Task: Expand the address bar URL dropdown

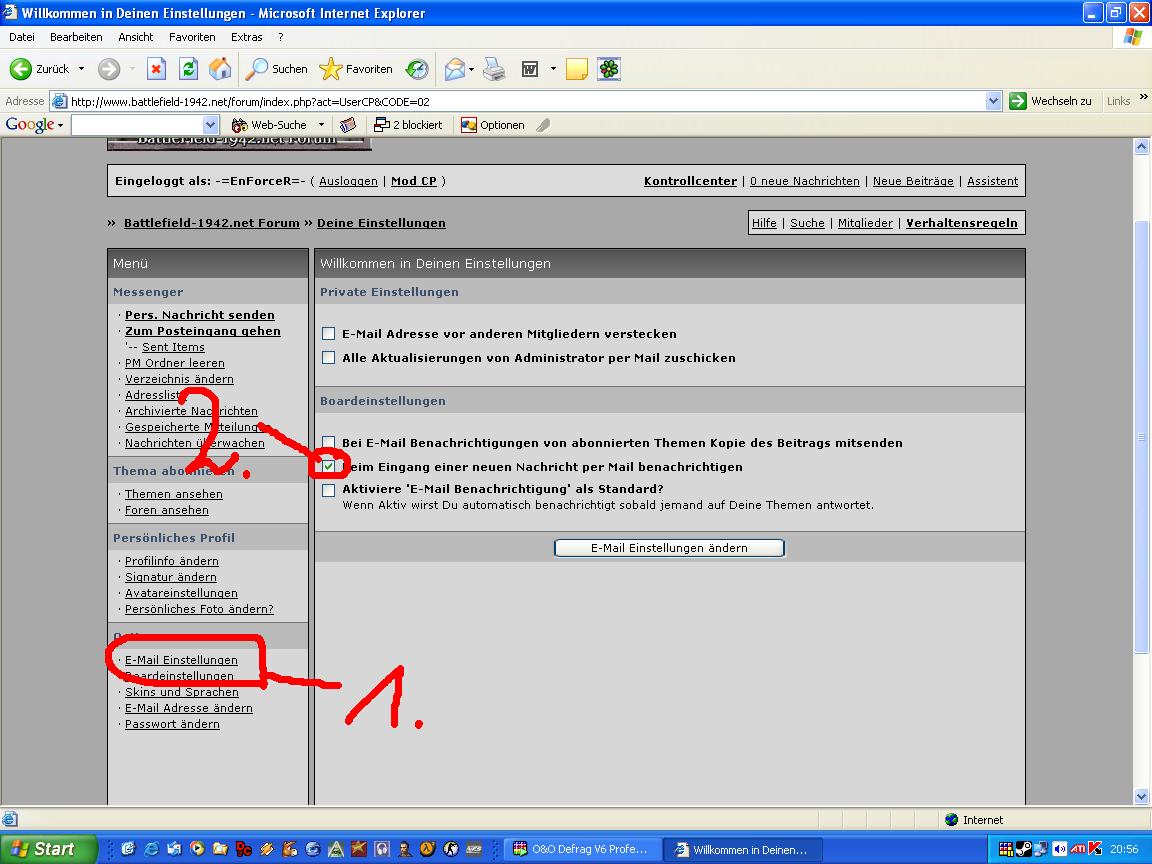Action: pyautogui.click(x=993, y=101)
